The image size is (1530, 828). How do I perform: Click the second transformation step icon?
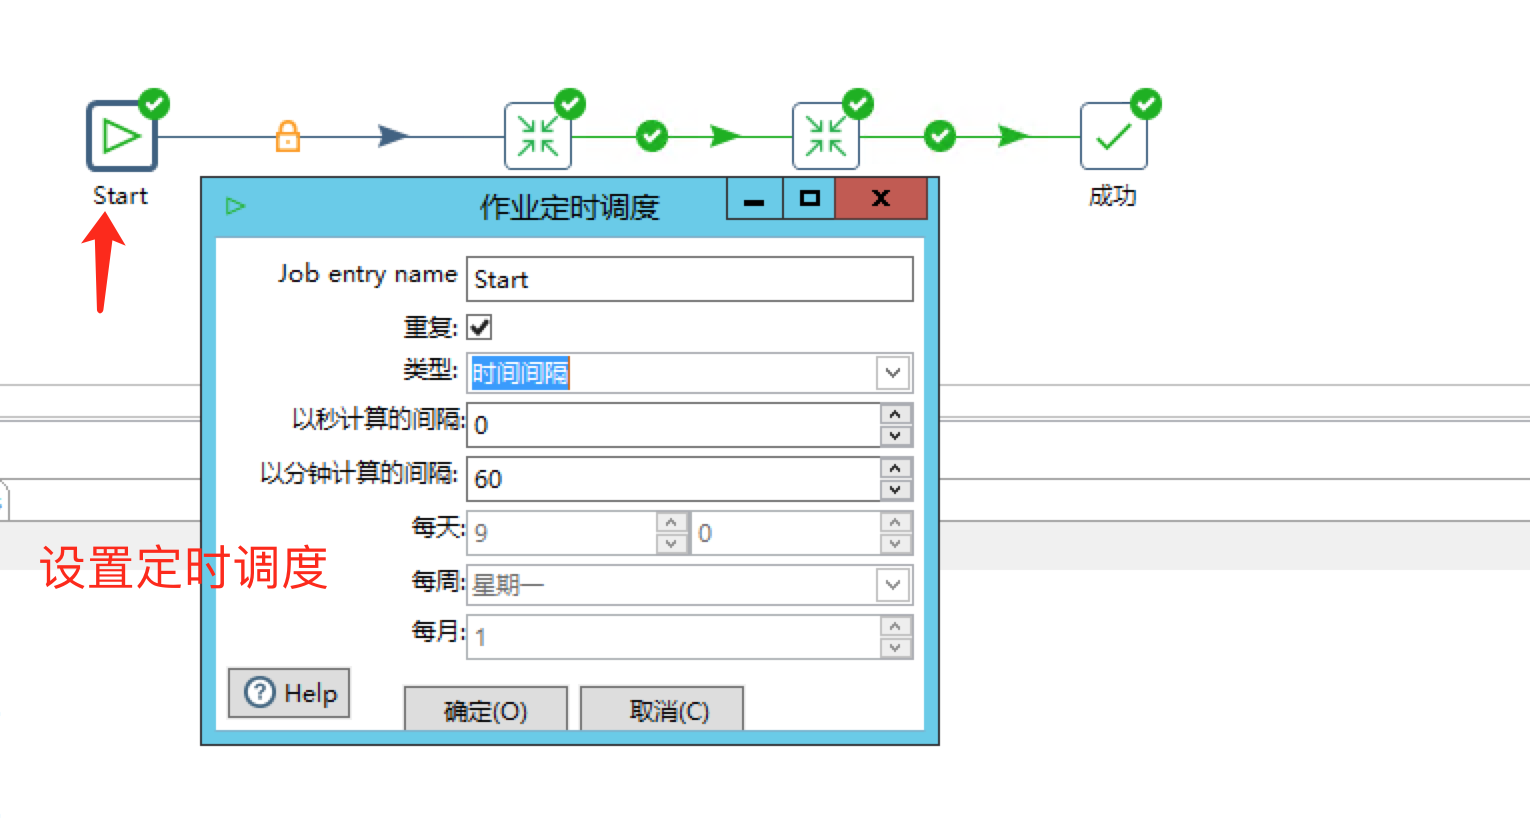(x=826, y=135)
